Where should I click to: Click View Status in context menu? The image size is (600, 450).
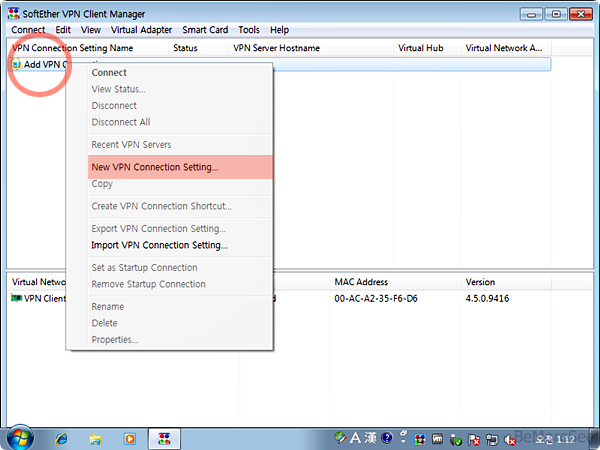click(180, 89)
